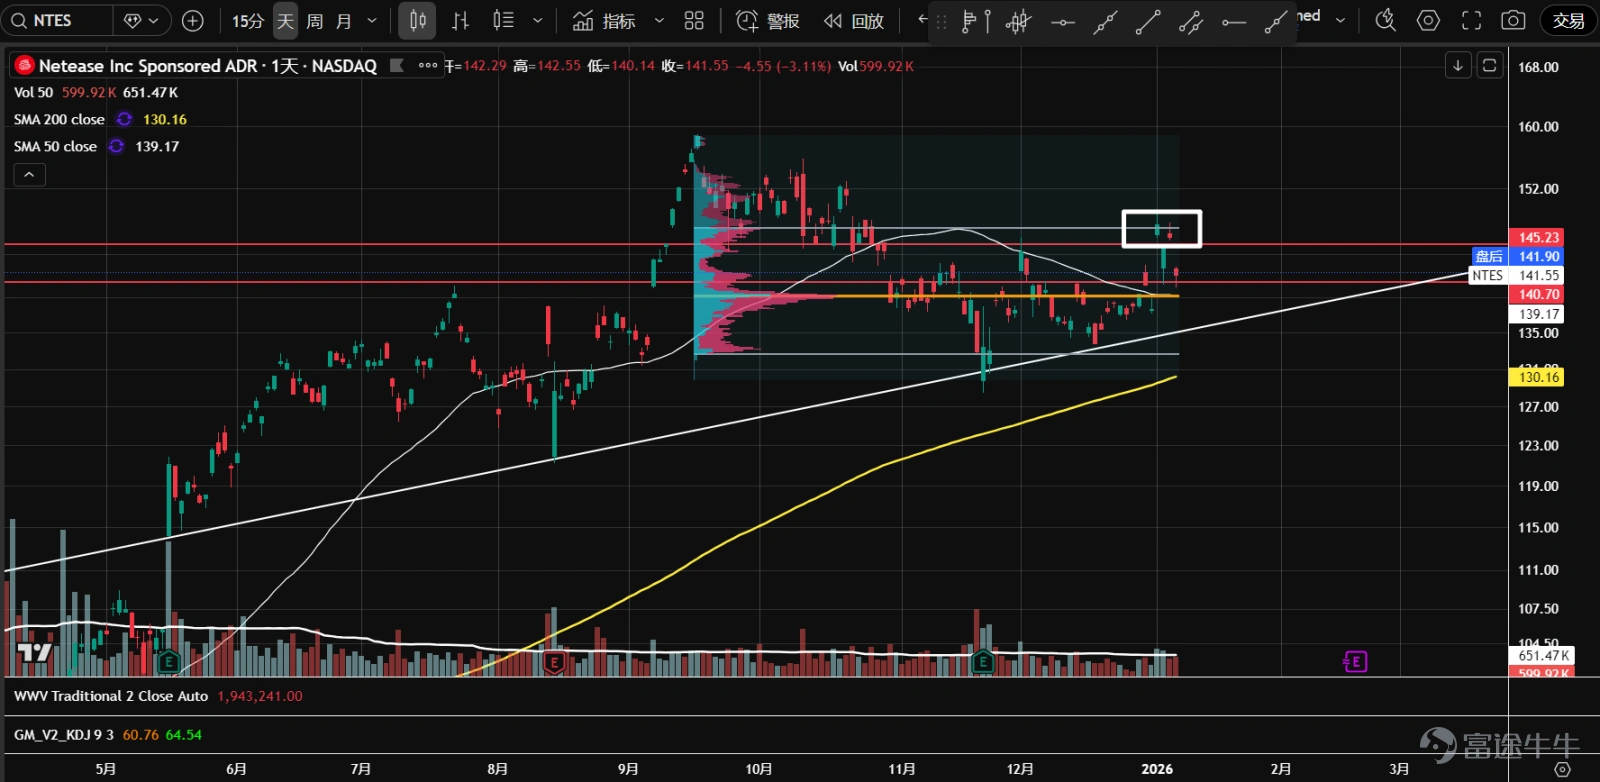The width and height of the screenshot is (1600, 782).
Task: Click the download arrow button above price scale
Action: 1458,65
